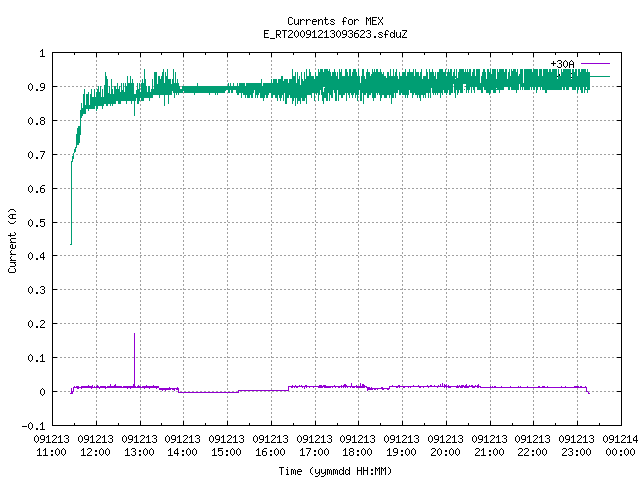Viewport: 640px width, 480px height.
Task: Click the x-axis time label "12:00"
Action: [96, 452]
